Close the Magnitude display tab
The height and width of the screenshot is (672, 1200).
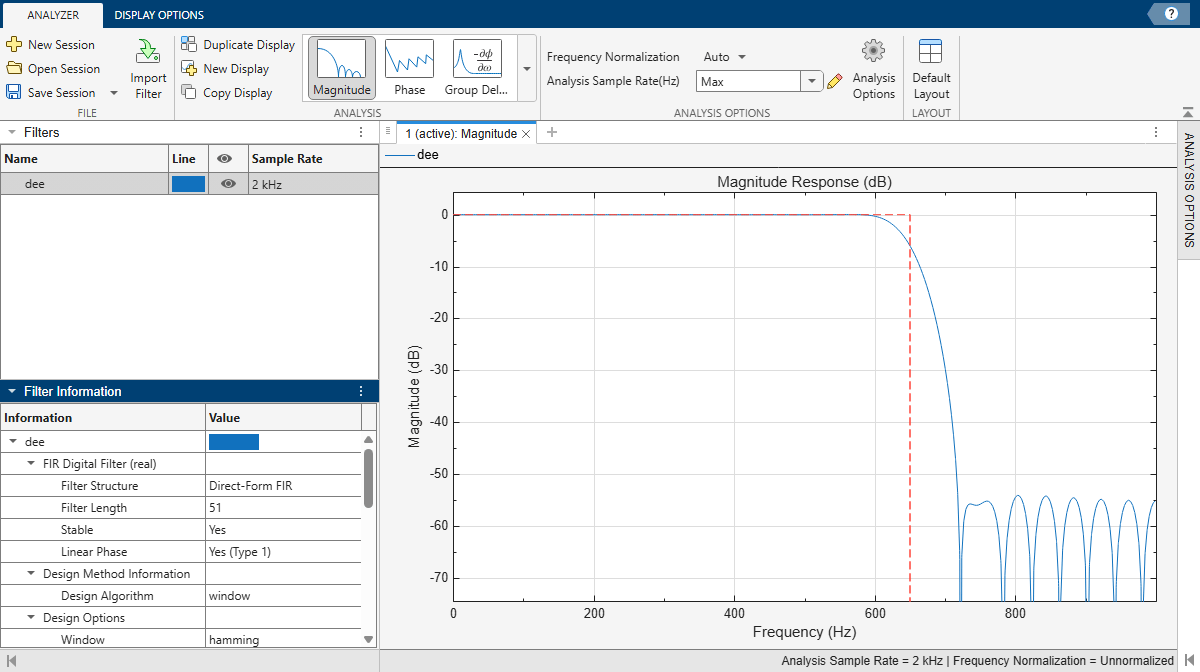[527, 133]
